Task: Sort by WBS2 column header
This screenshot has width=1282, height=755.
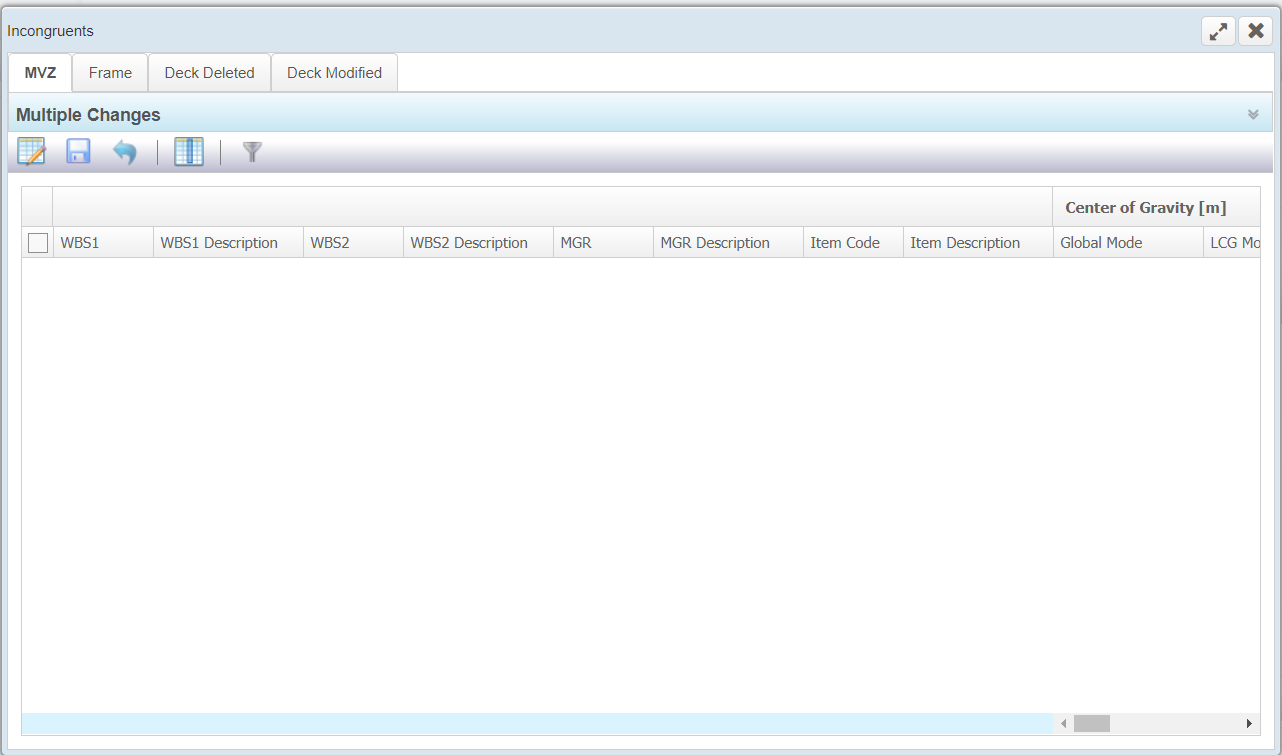Action: pyautogui.click(x=353, y=243)
